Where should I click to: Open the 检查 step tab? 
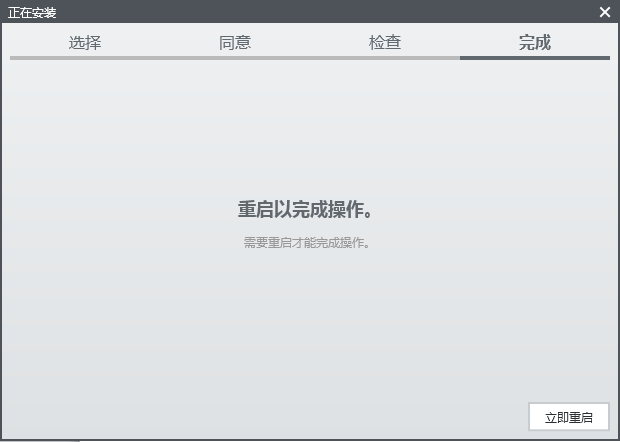click(385, 43)
